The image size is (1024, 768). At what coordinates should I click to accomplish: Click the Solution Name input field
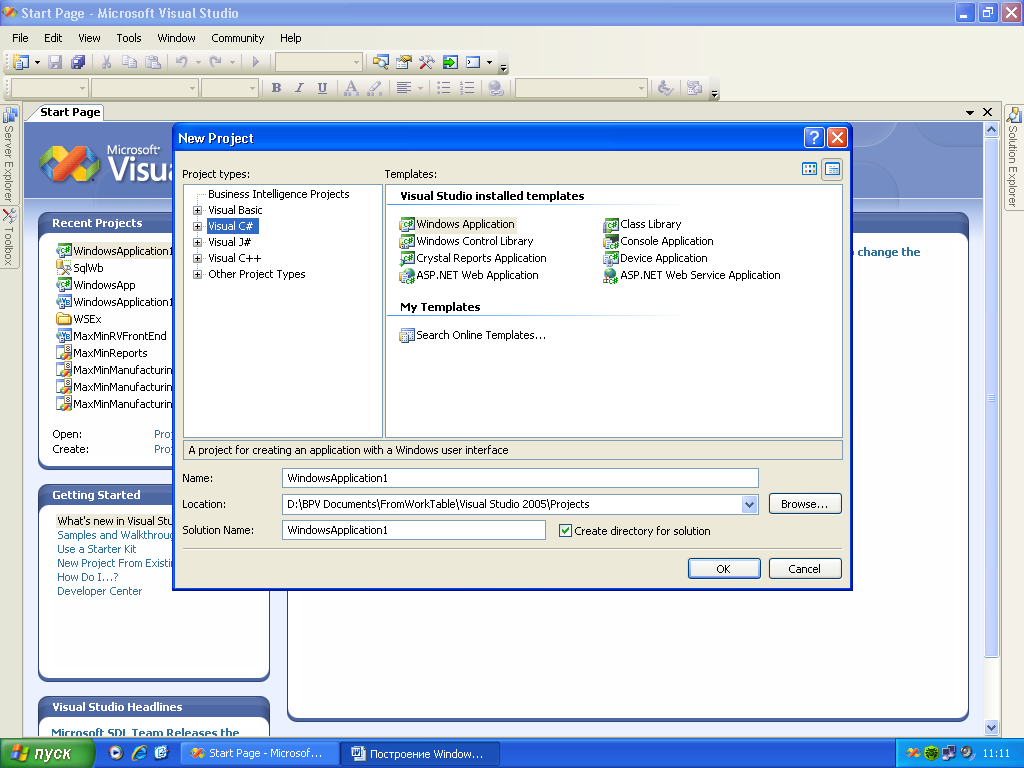click(413, 530)
